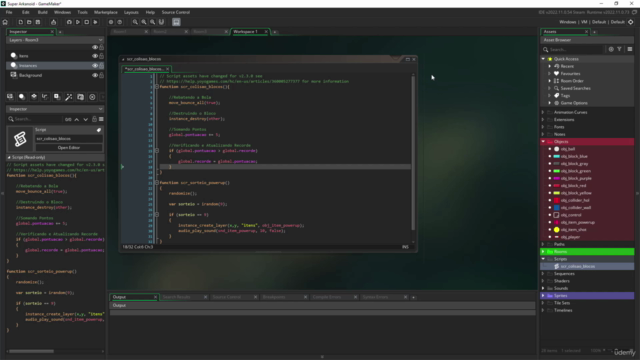The image size is (640, 360).
Task: Click the Asset Browser filter funnel icon
Action: pos(620,49)
